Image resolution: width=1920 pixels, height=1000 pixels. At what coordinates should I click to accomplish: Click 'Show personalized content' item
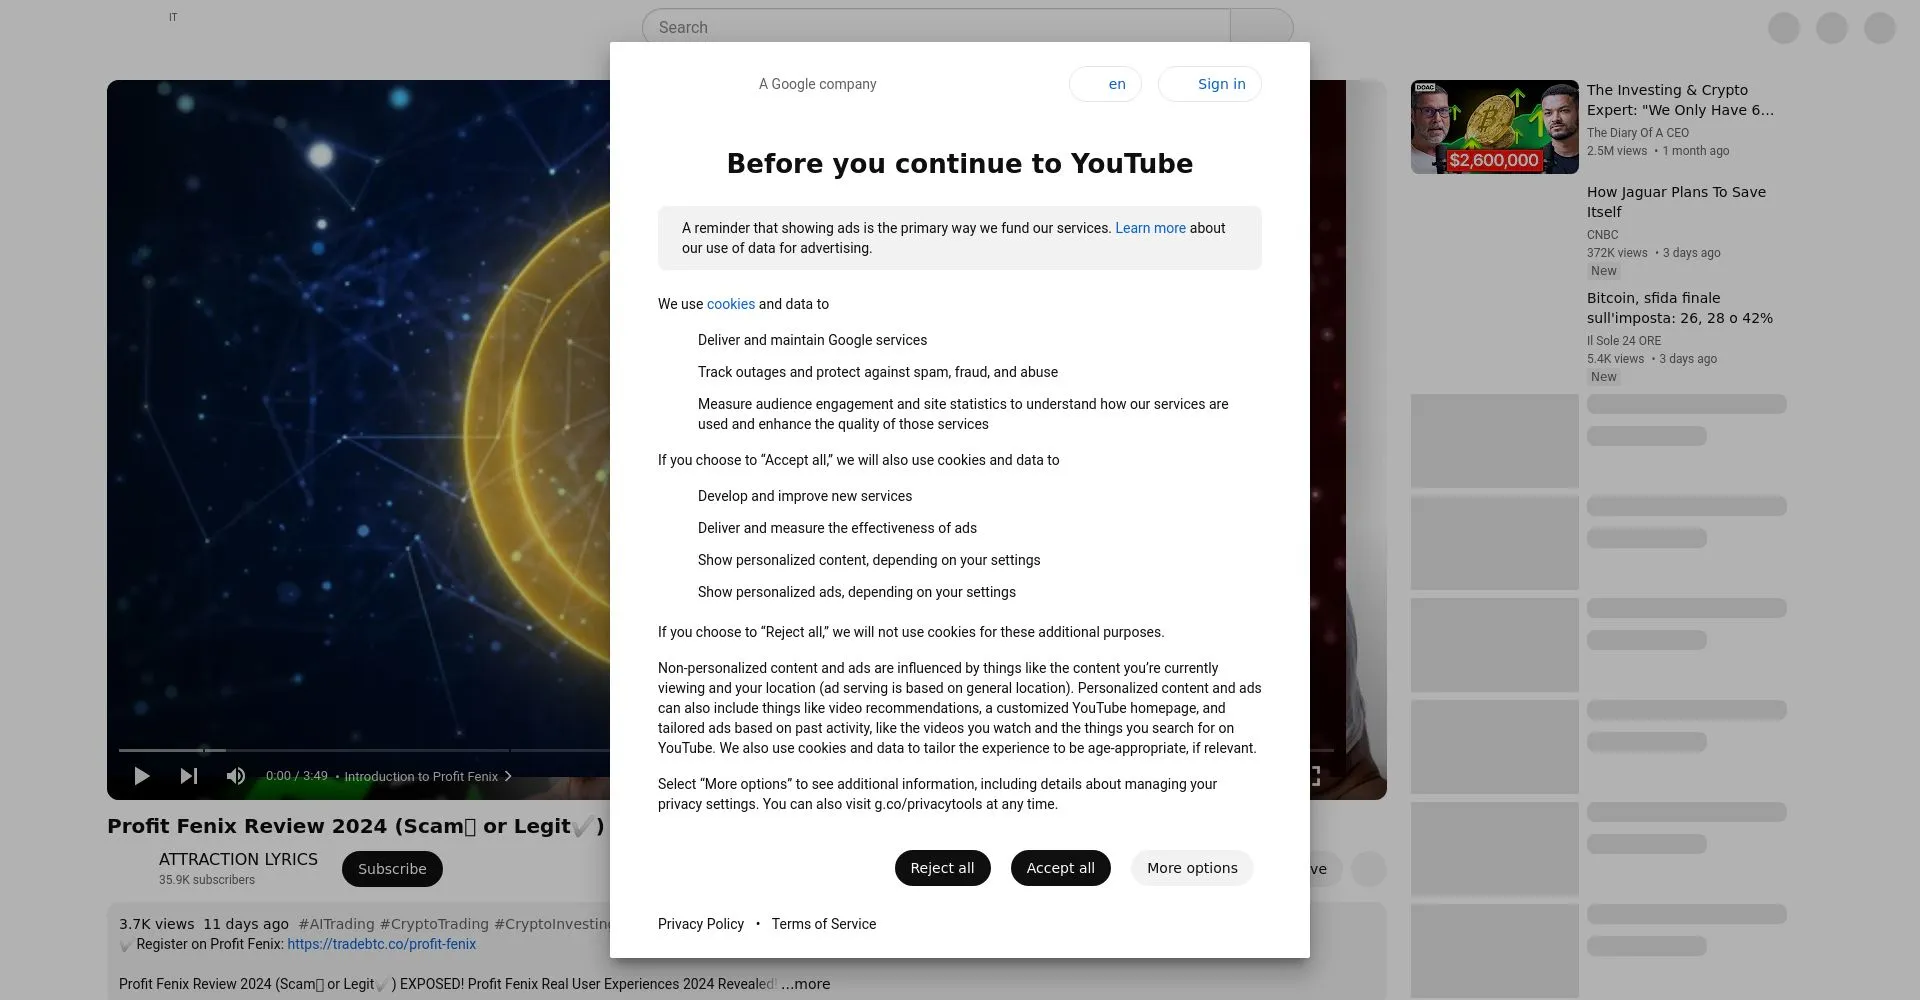click(869, 560)
